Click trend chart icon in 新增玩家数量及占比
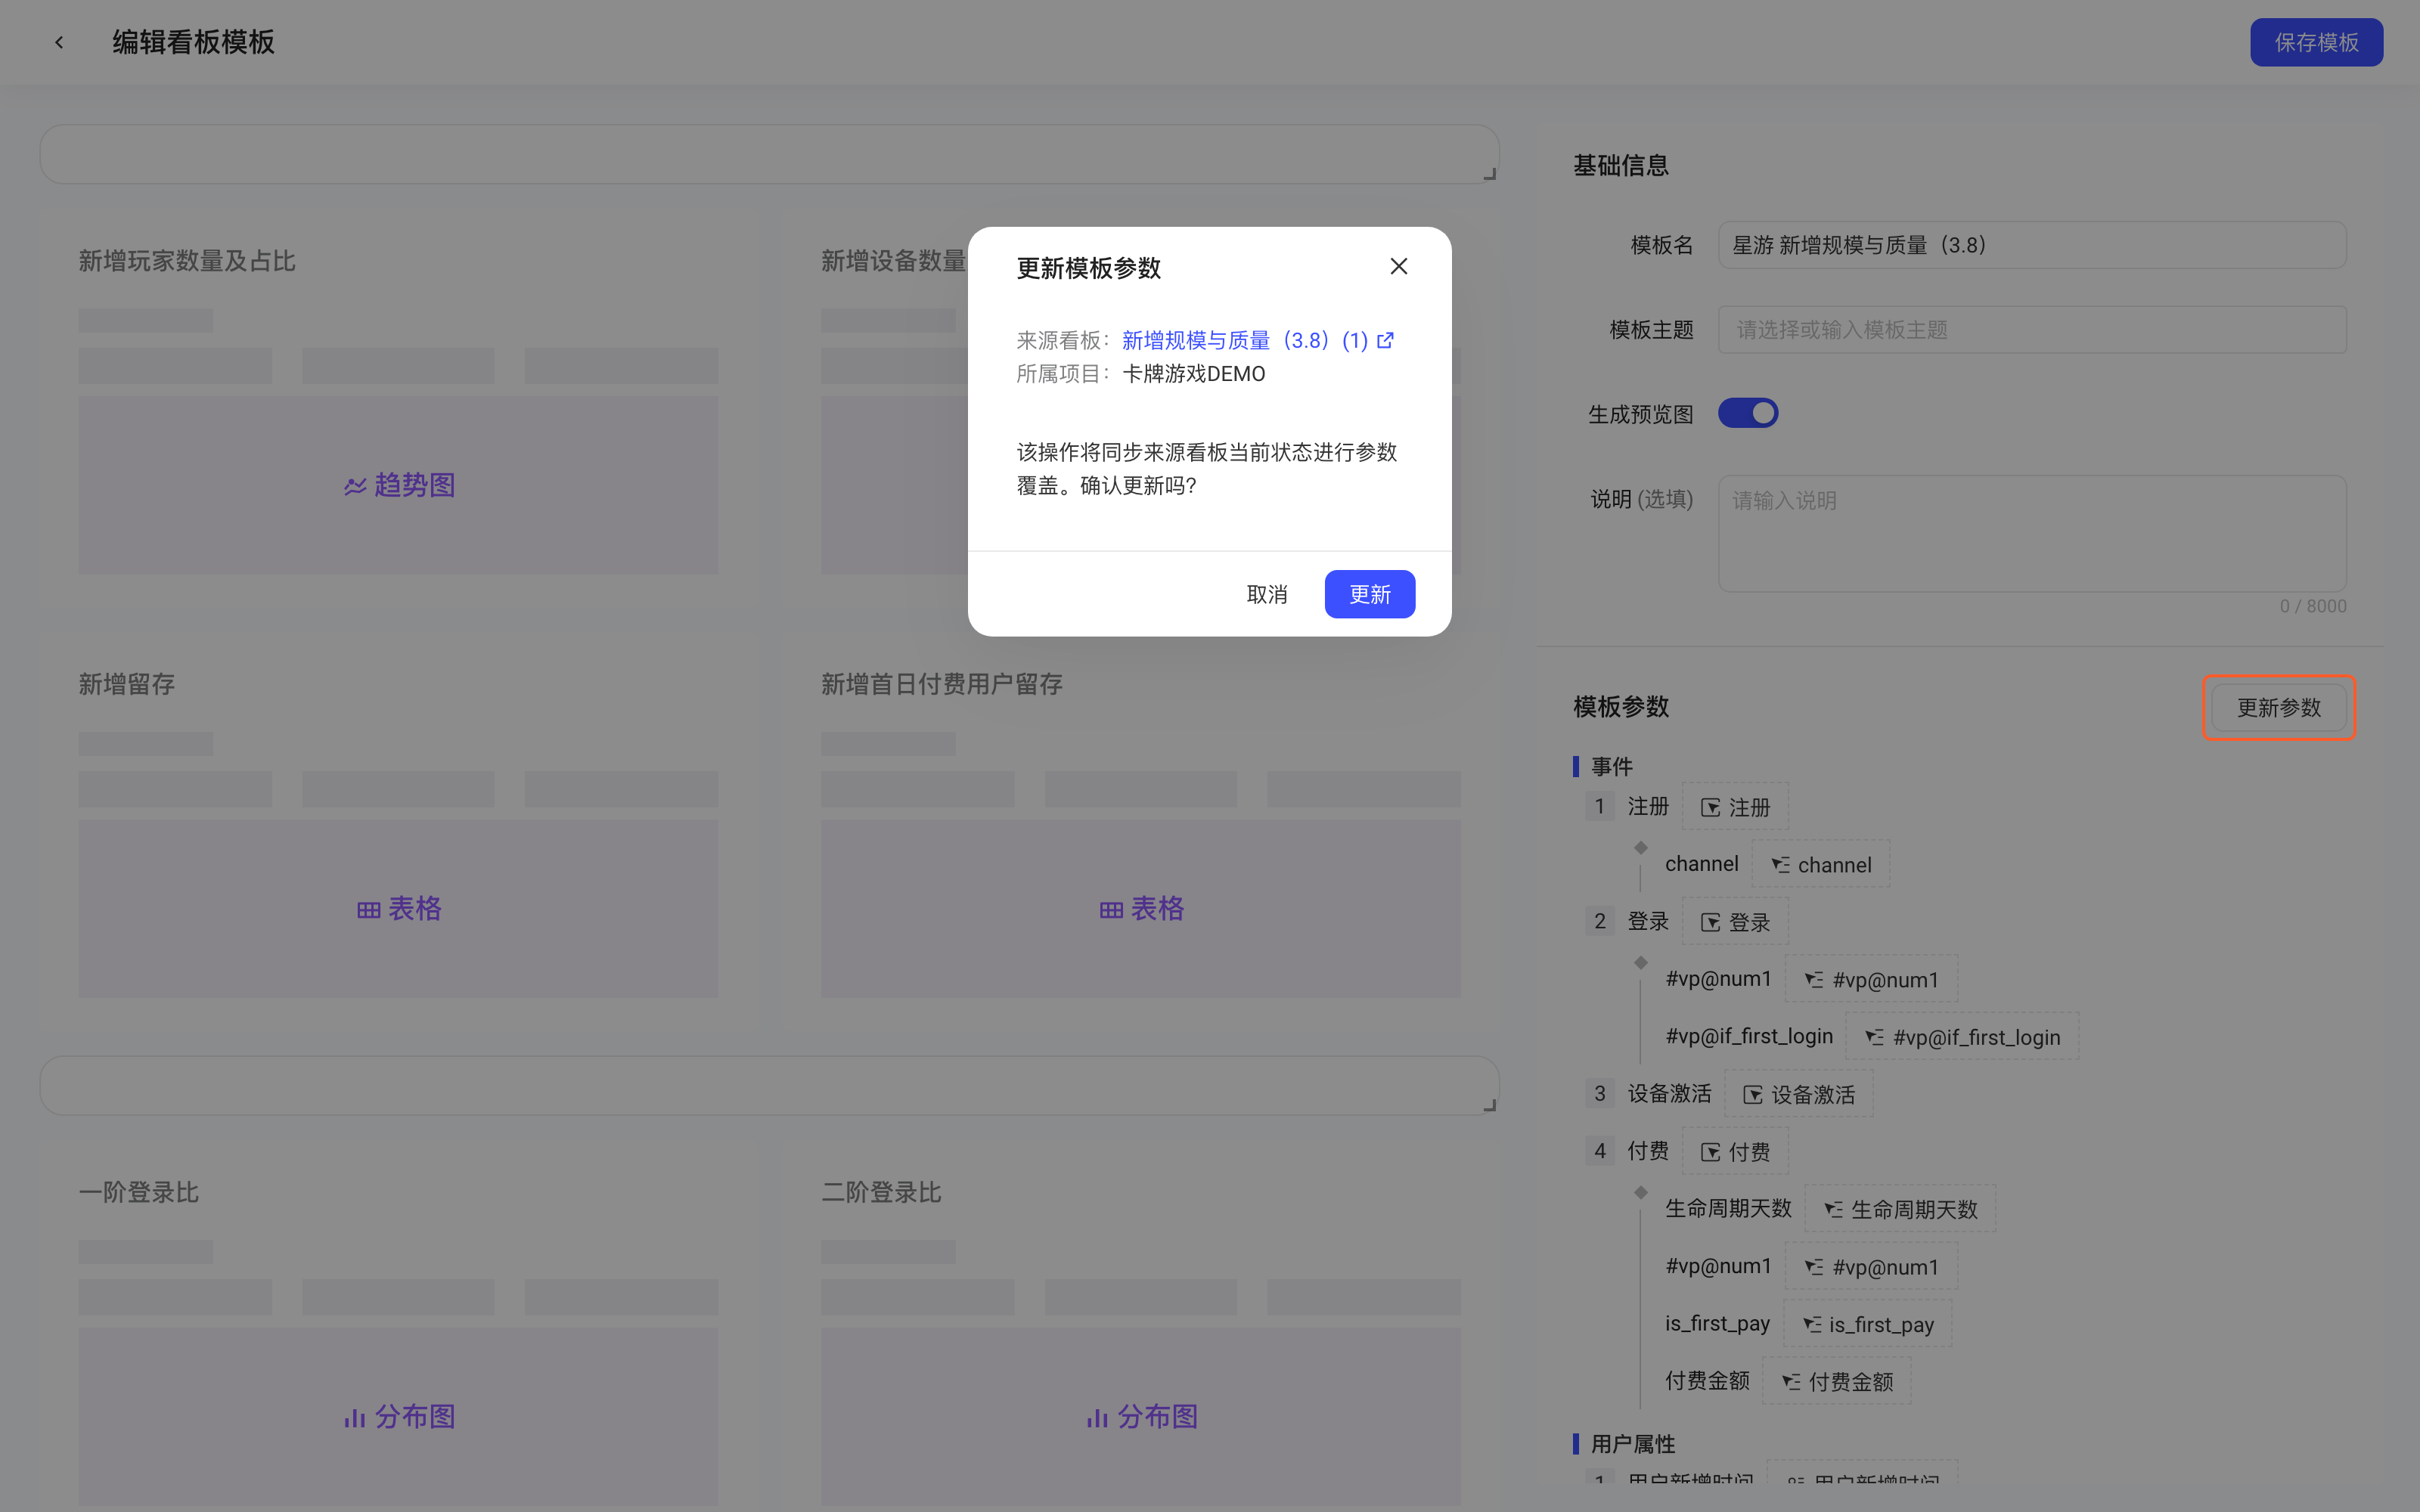 click(355, 487)
